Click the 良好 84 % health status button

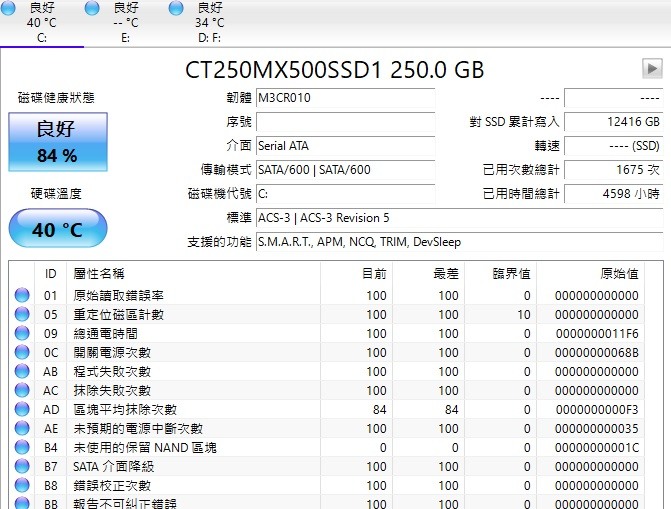[58, 142]
